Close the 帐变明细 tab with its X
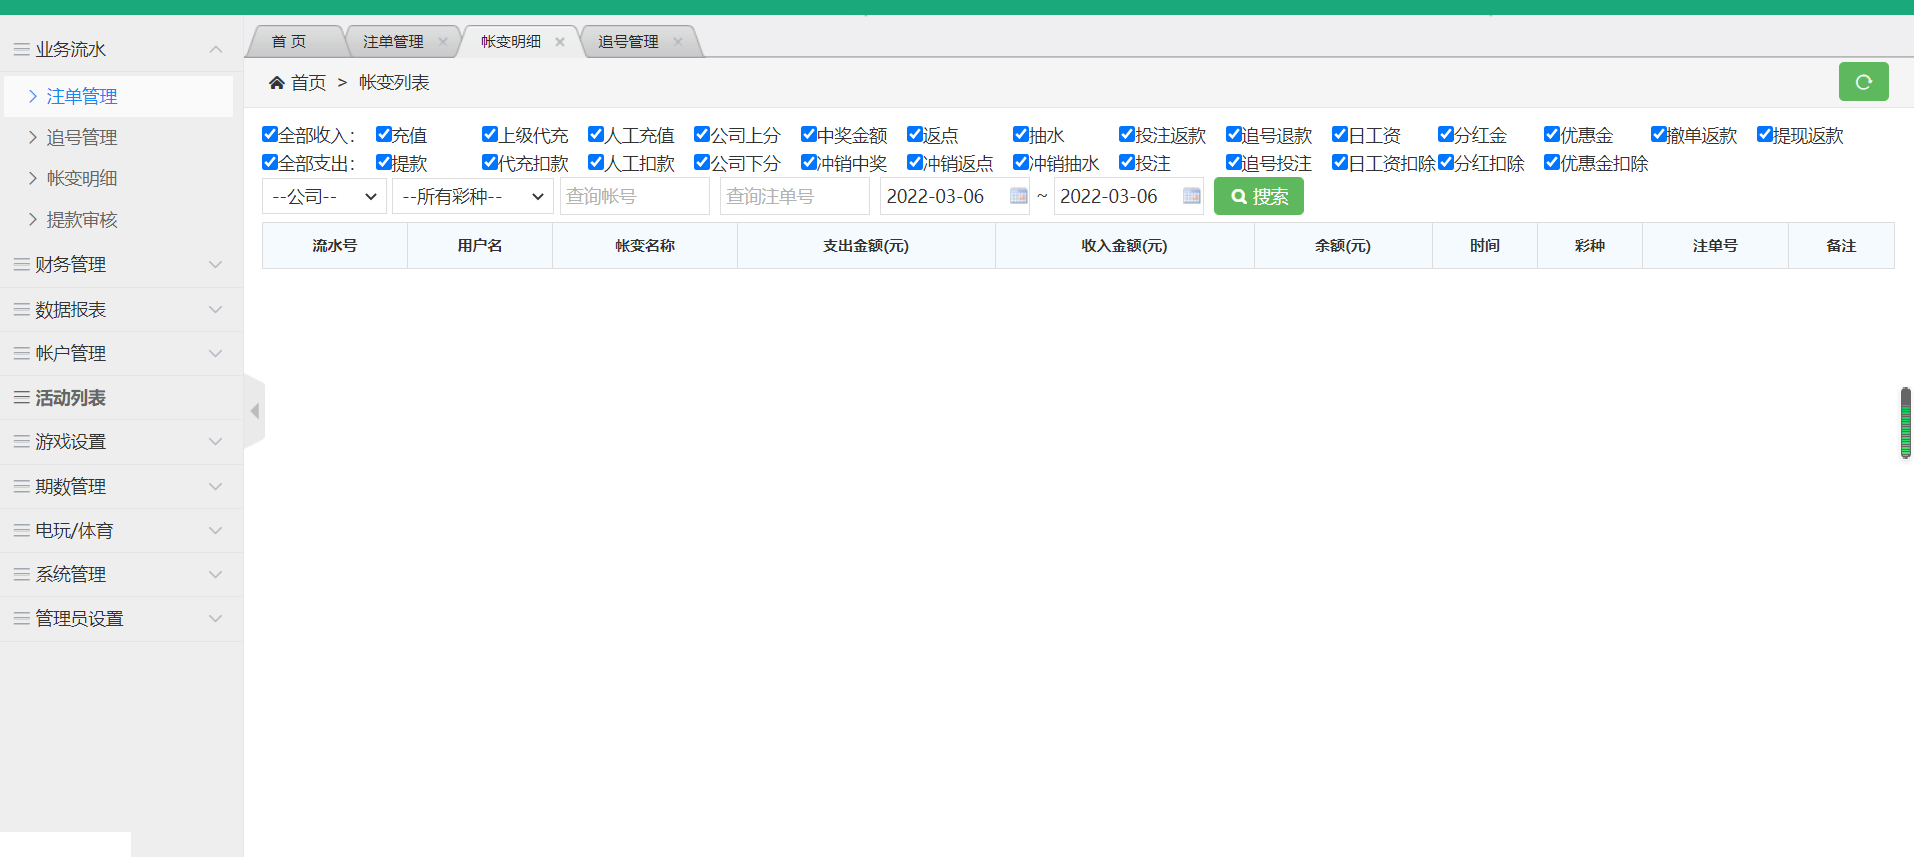Image resolution: width=1914 pixels, height=857 pixels. (x=560, y=42)
